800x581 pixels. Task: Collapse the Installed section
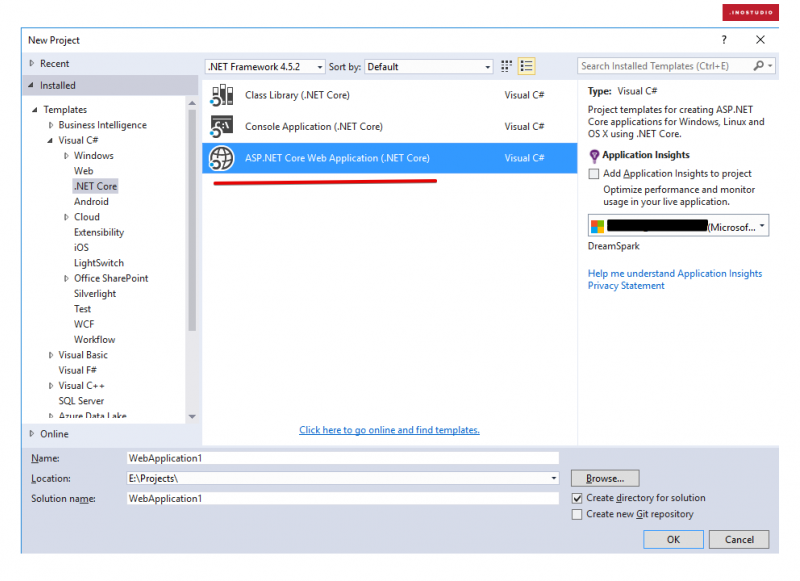click(31, 85)
